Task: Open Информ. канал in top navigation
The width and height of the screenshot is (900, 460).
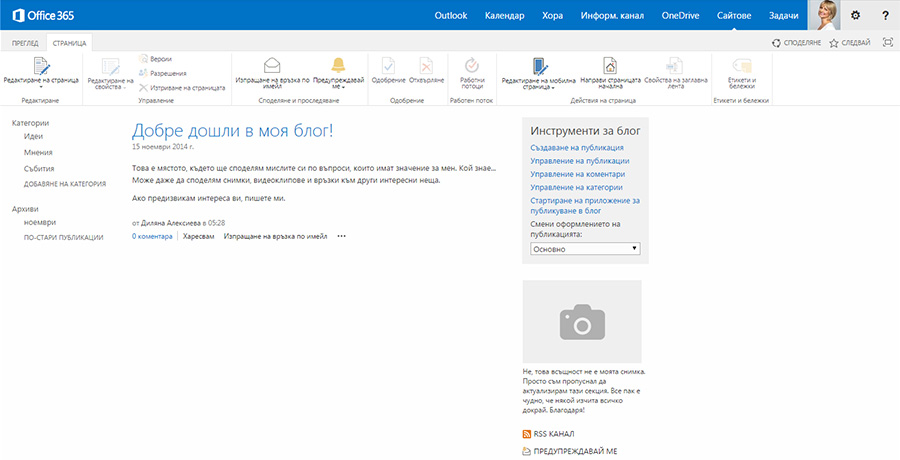Action: (x=612, y=16)
